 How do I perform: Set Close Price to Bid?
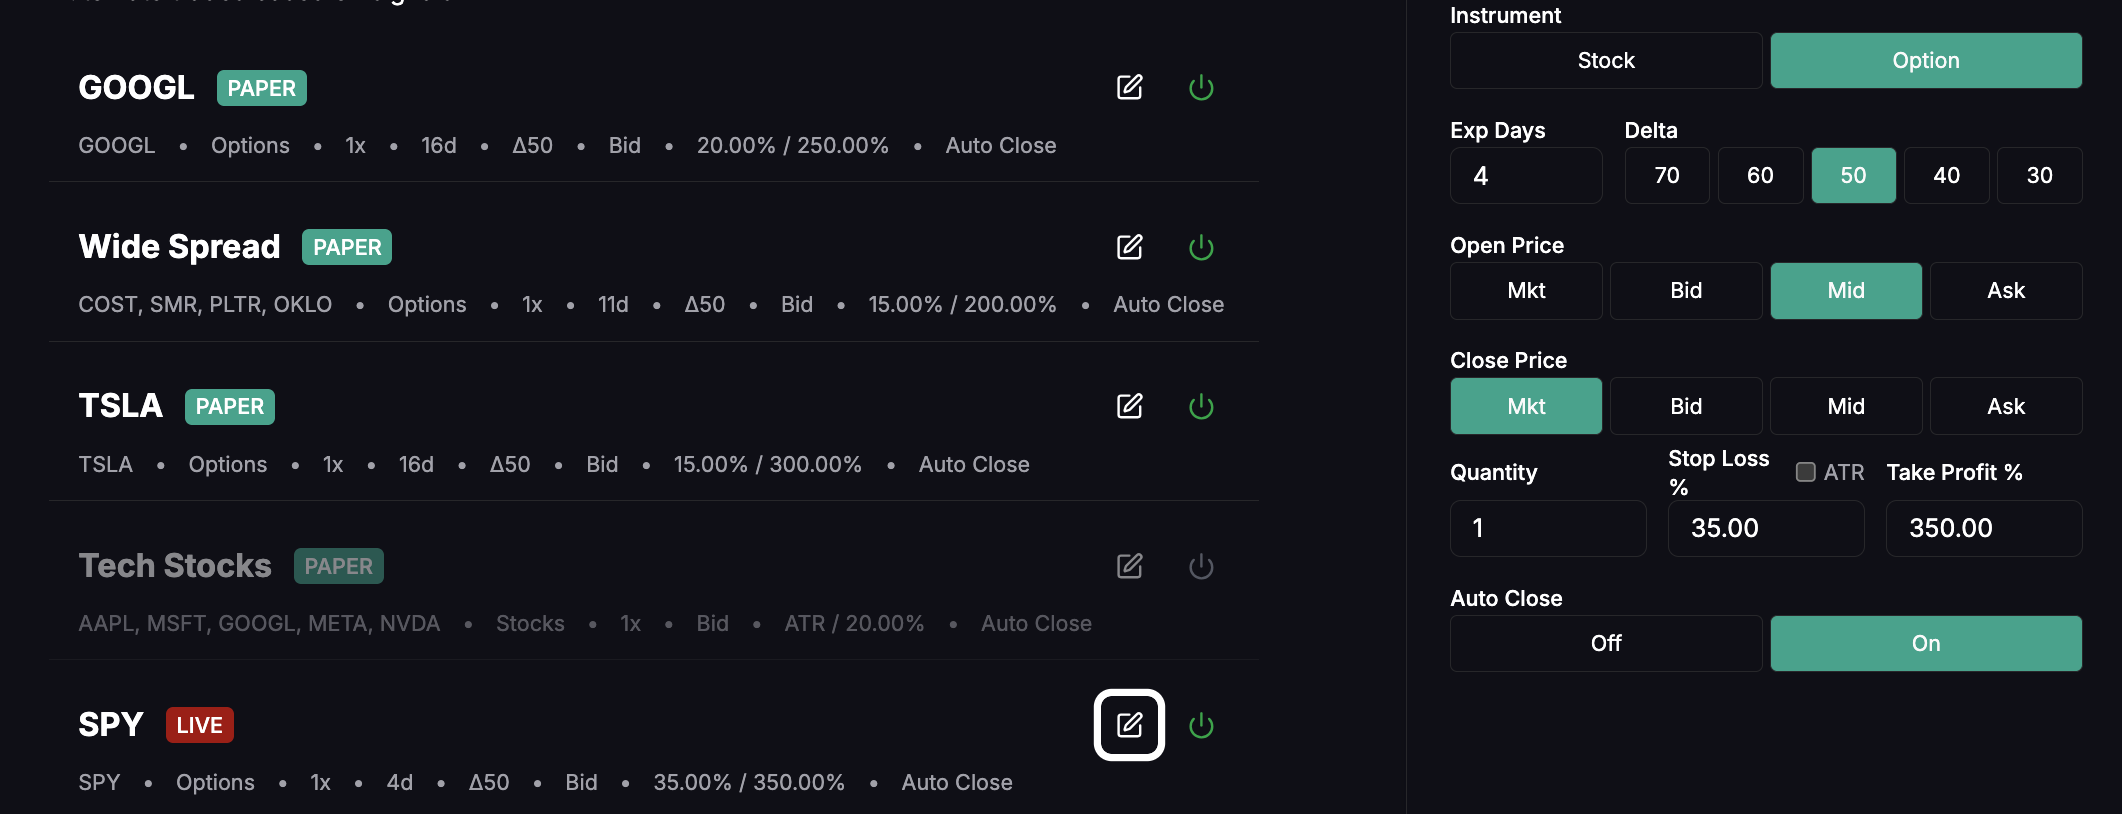[1686, 406]
